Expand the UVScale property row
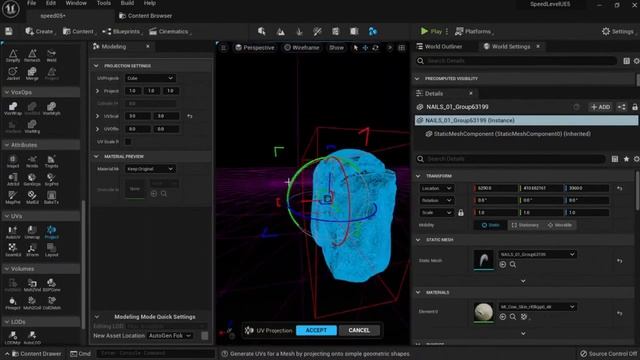 pyautogui.click(x=97, y=116)
